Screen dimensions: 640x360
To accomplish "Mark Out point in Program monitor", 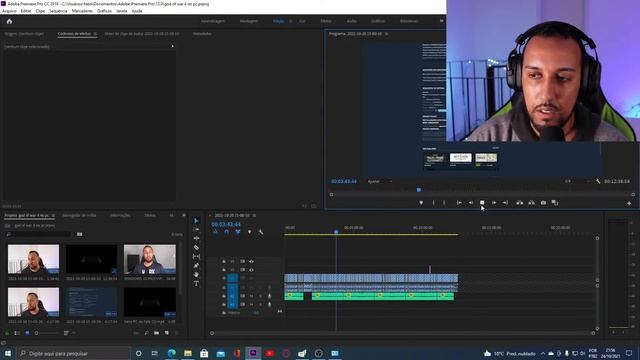I will [444, 202].
